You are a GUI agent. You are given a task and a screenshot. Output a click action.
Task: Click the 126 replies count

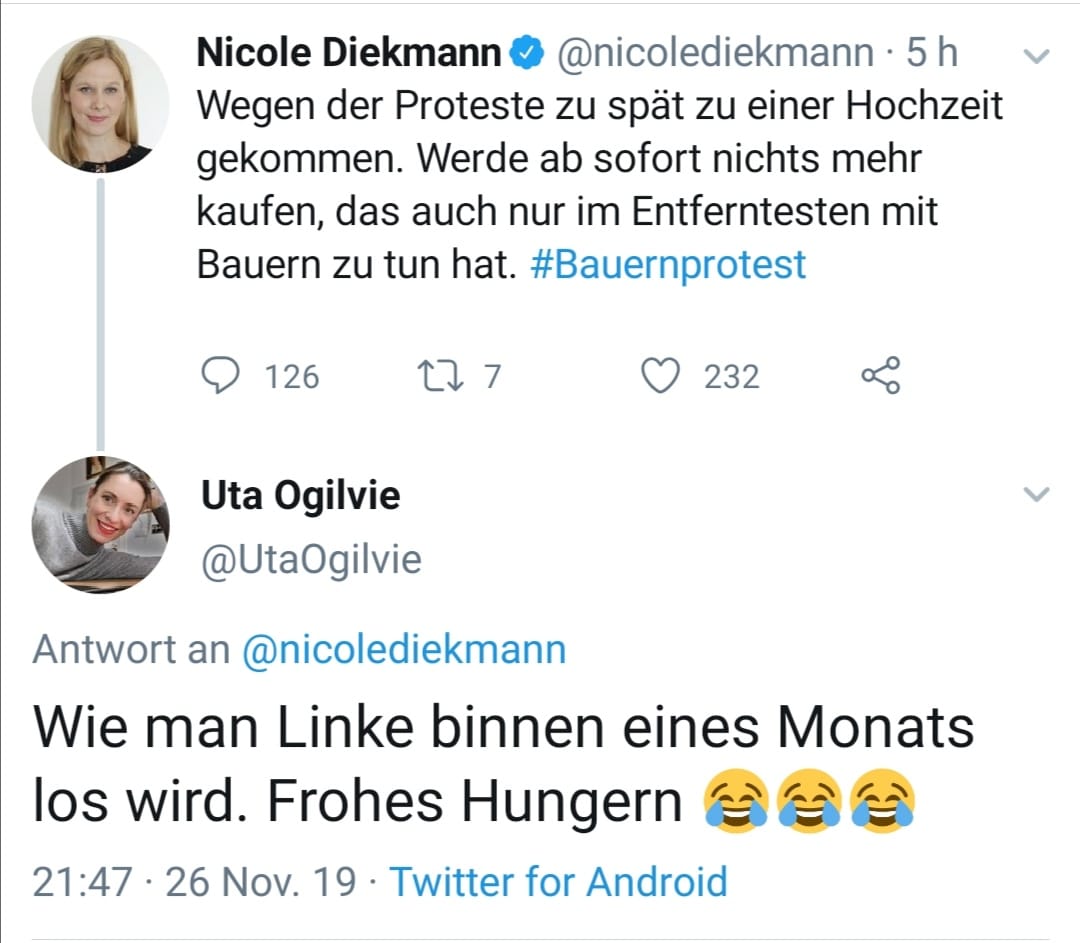tap(291, 377)
